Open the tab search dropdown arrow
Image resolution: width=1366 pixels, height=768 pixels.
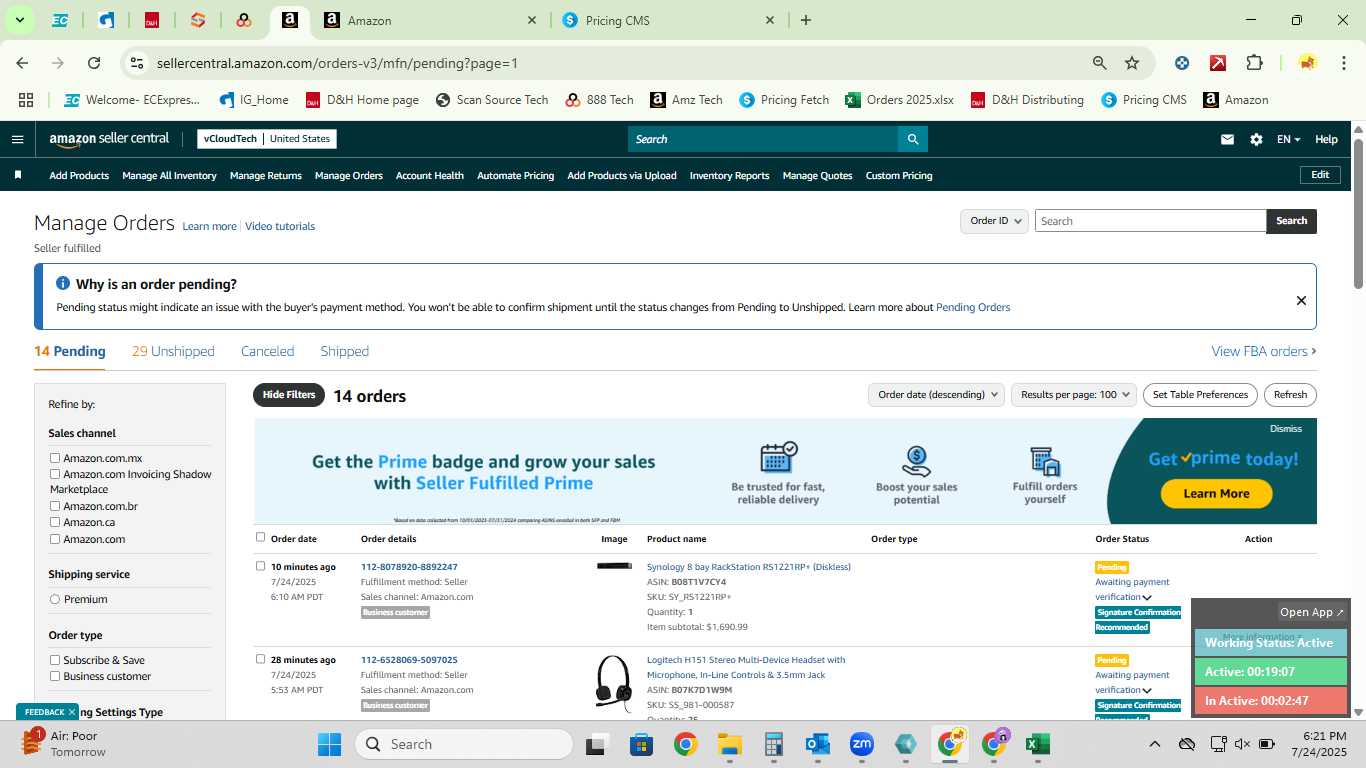coord(19,20)
